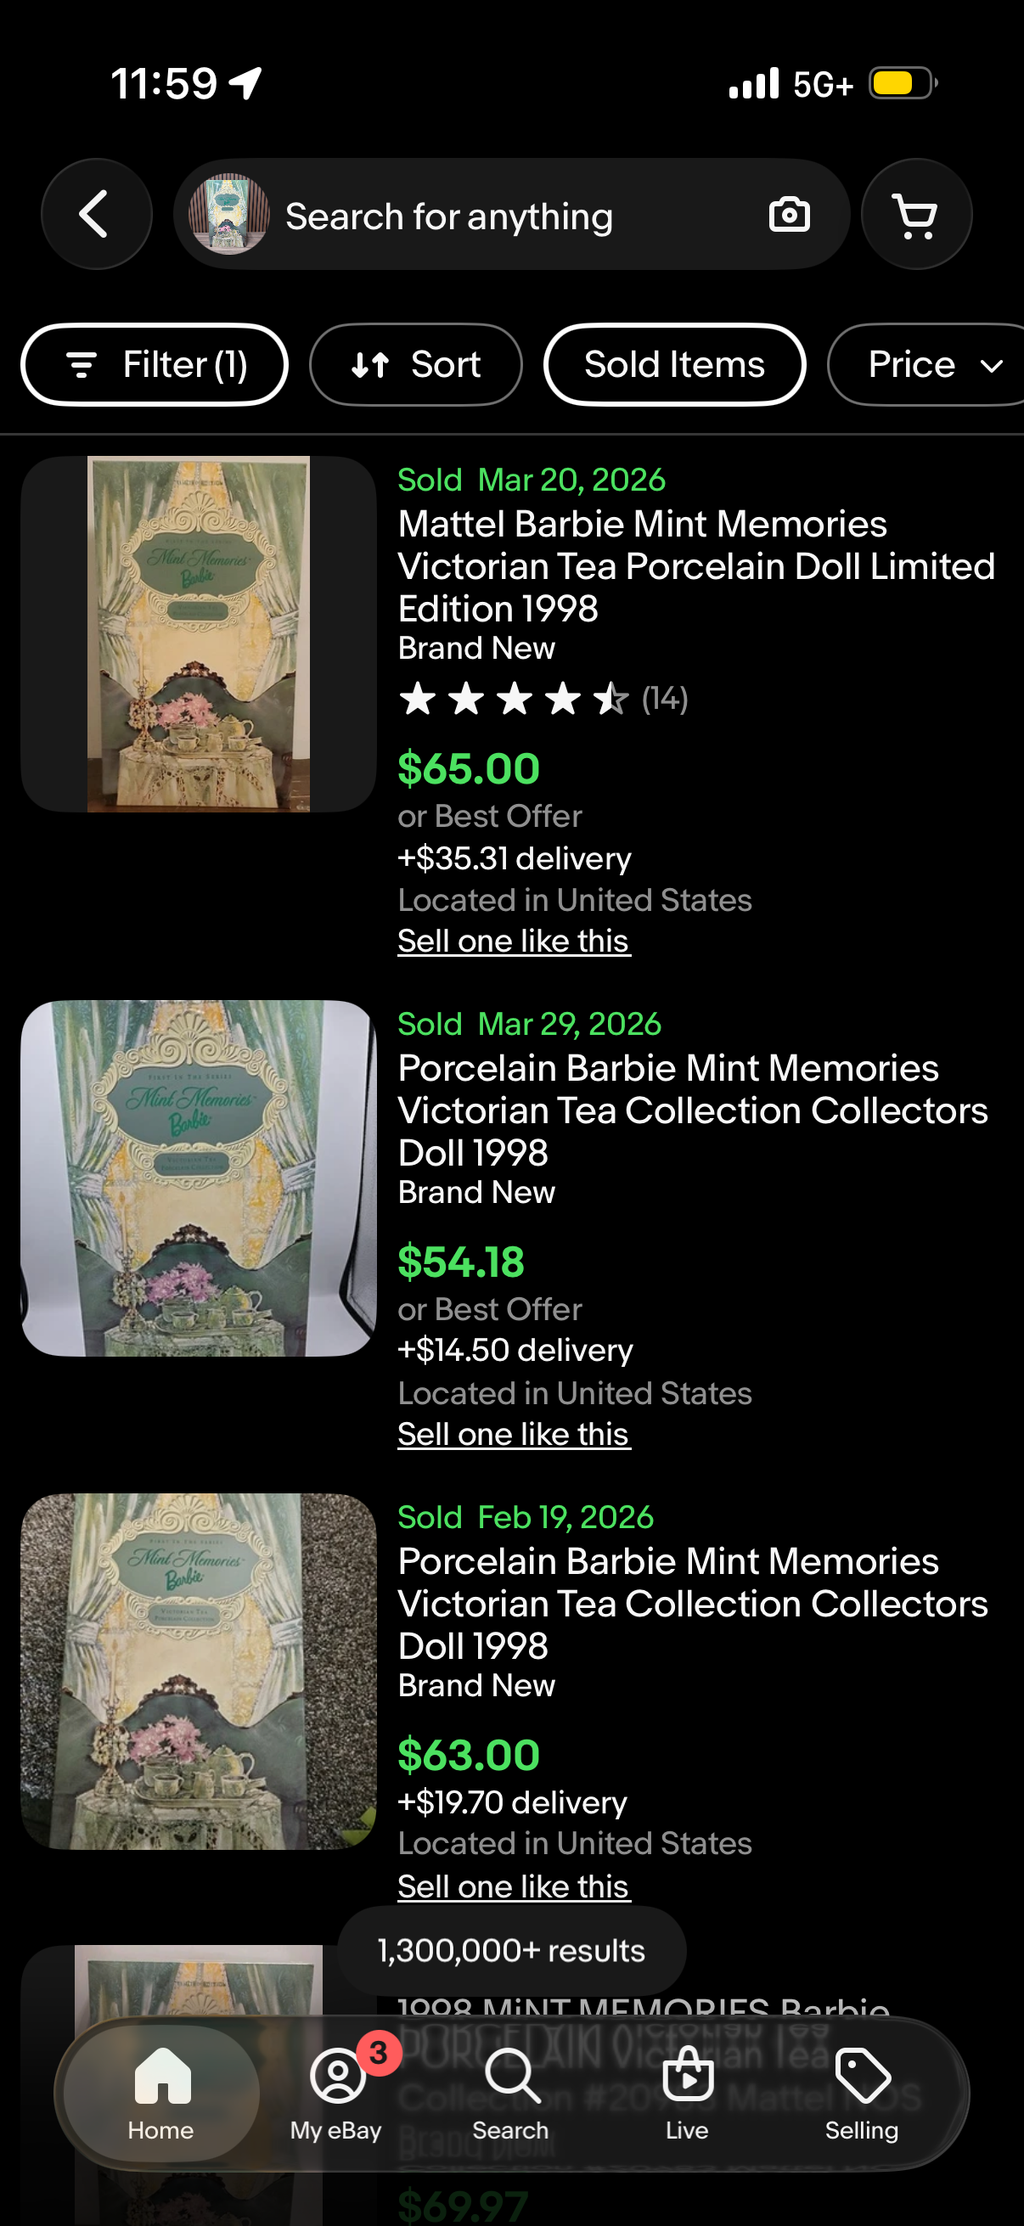Viewport: 1024px width, 2226px height.
Task: Expand the Price dropdown
Action: (928, 365)
